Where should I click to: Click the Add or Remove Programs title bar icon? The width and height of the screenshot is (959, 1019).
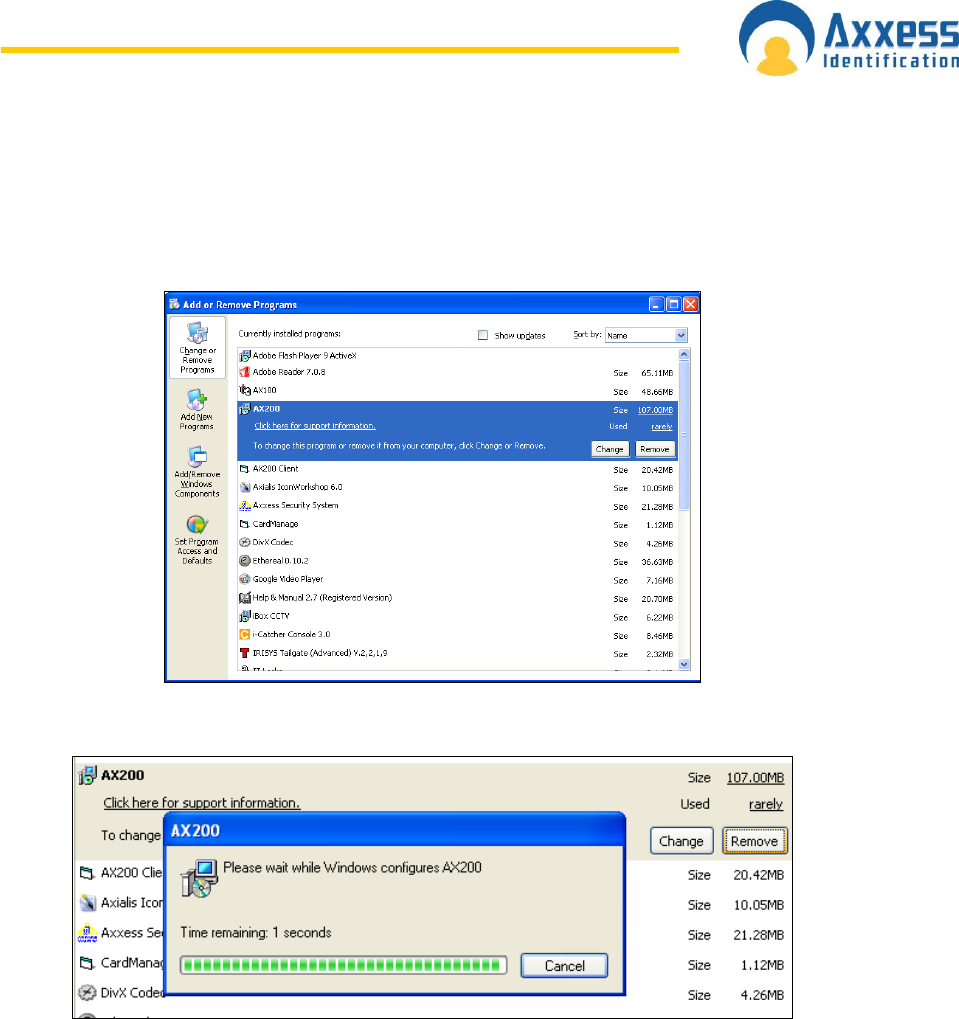[174, 303]
